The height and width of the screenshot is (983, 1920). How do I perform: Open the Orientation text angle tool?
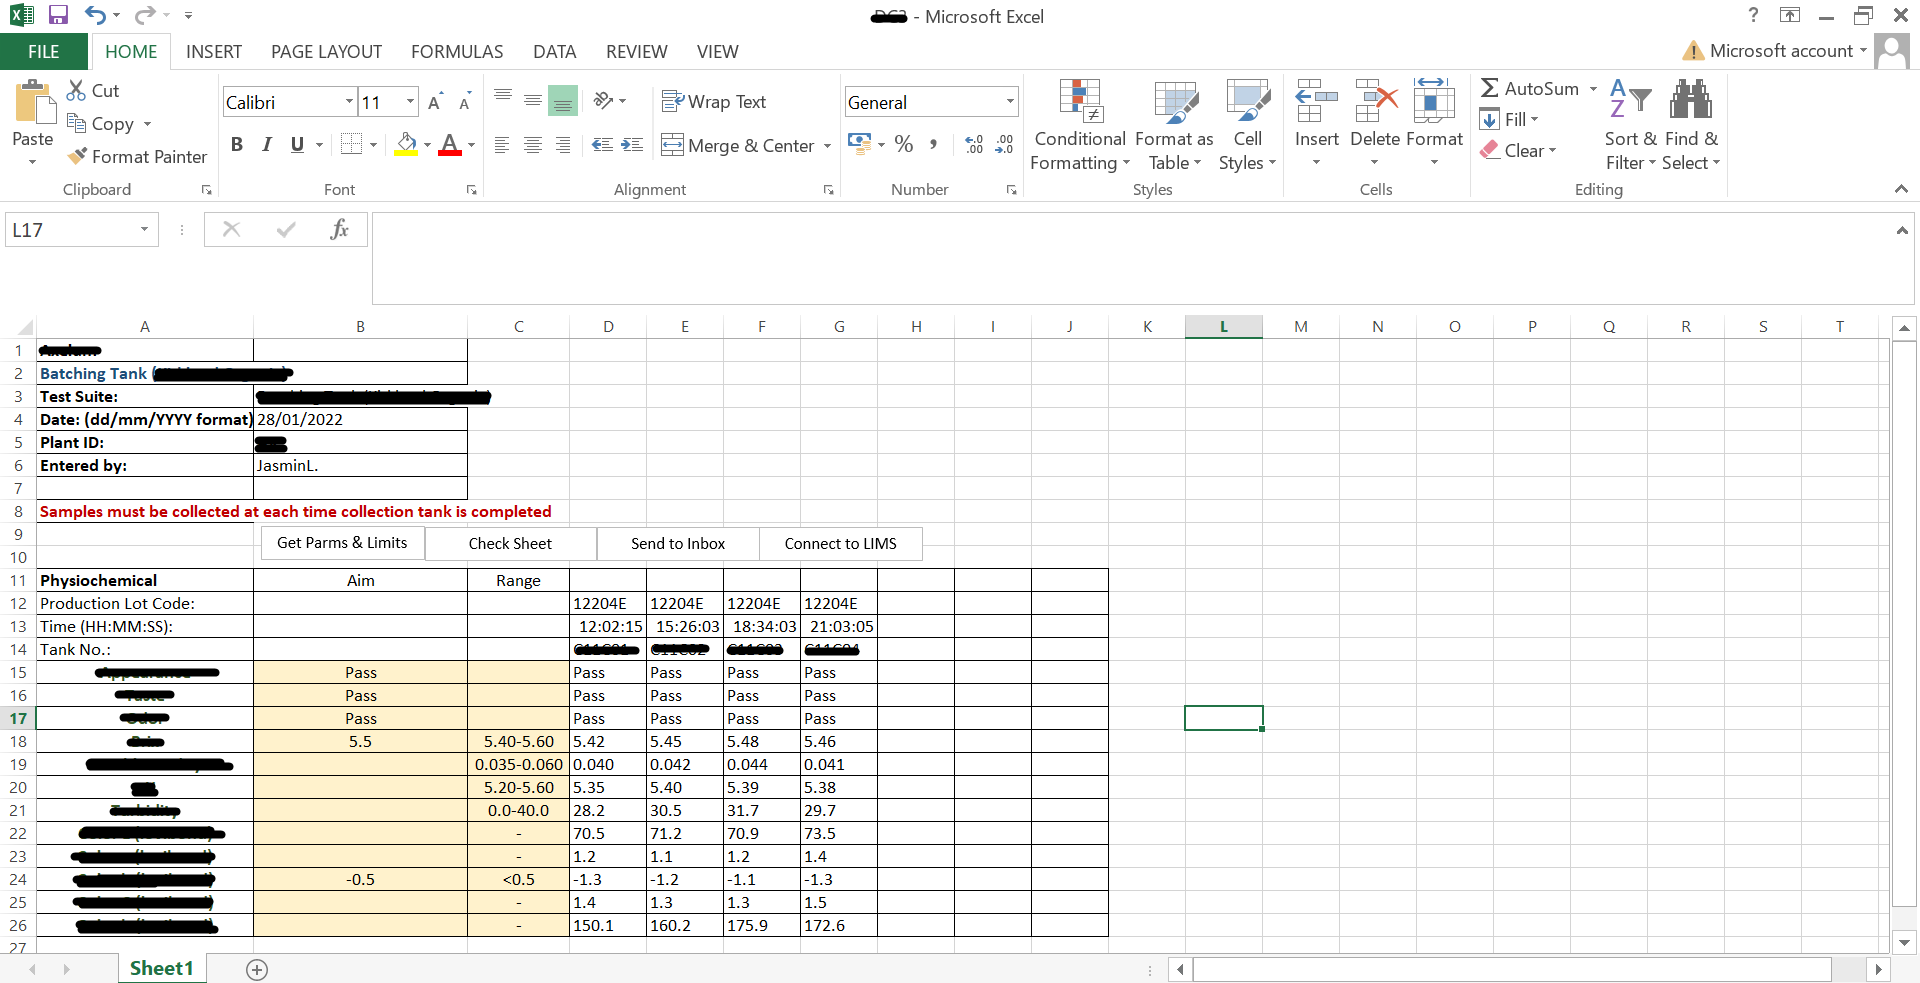point(603,100)
